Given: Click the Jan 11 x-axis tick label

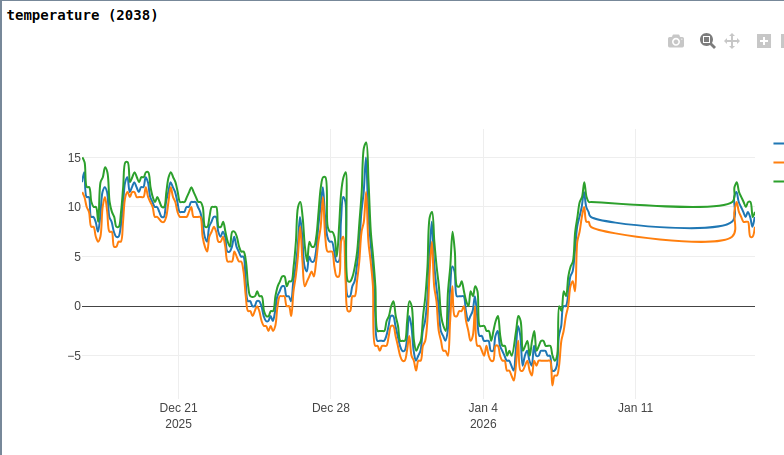Looking at the screenshot, I should click(x=635, y=408).
